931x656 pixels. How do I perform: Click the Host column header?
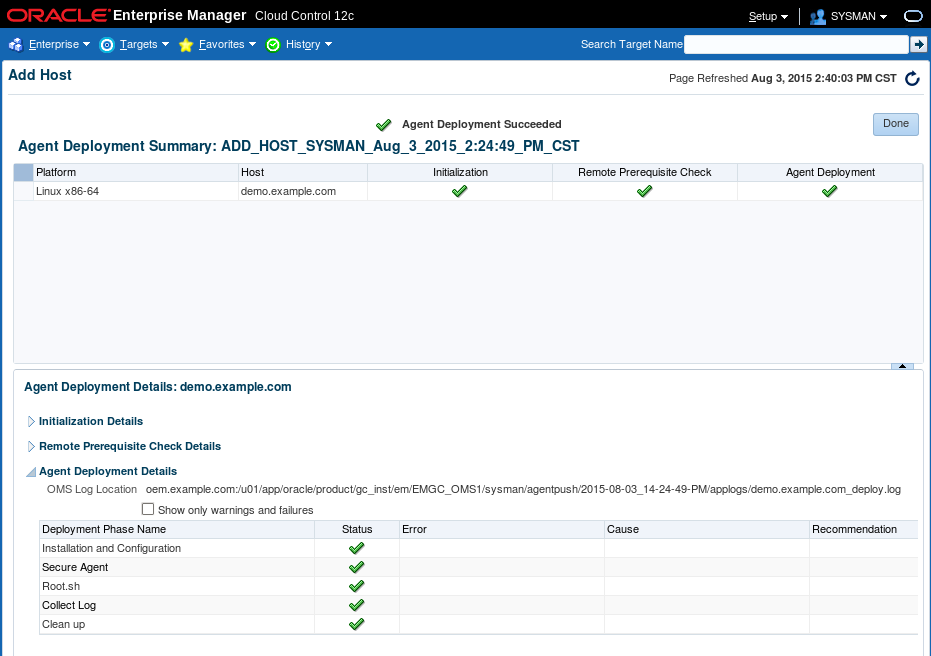303,173
